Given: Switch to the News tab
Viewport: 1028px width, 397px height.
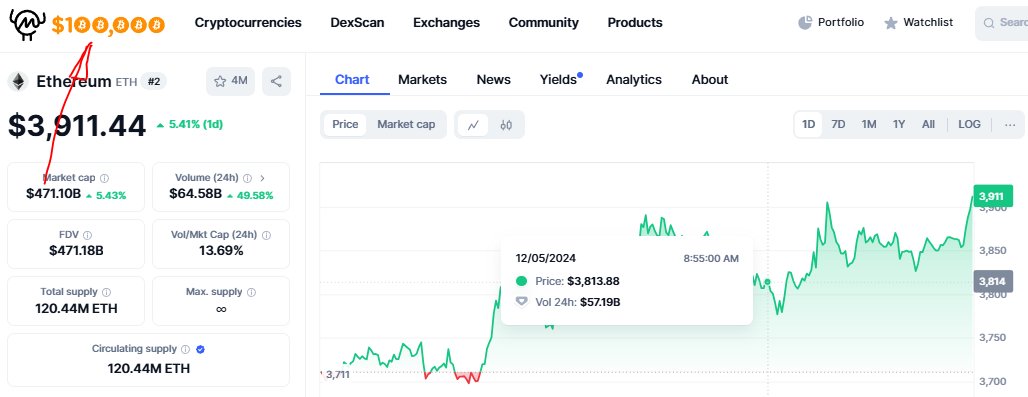Looking at the screenshot, I should point(494,80).
